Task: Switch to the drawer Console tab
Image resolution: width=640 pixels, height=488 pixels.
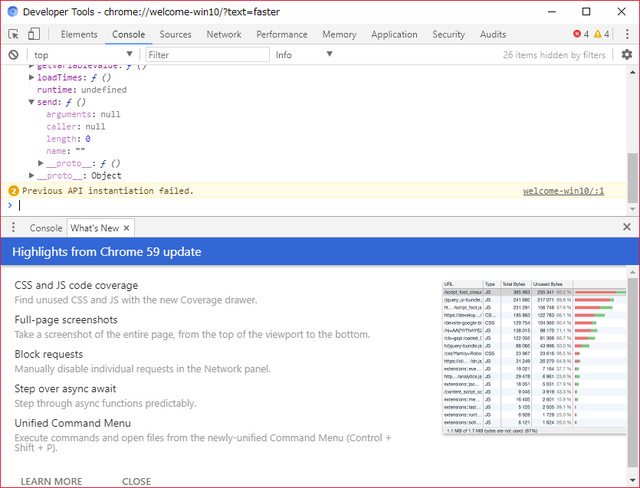Action: [x=46, y=228]
